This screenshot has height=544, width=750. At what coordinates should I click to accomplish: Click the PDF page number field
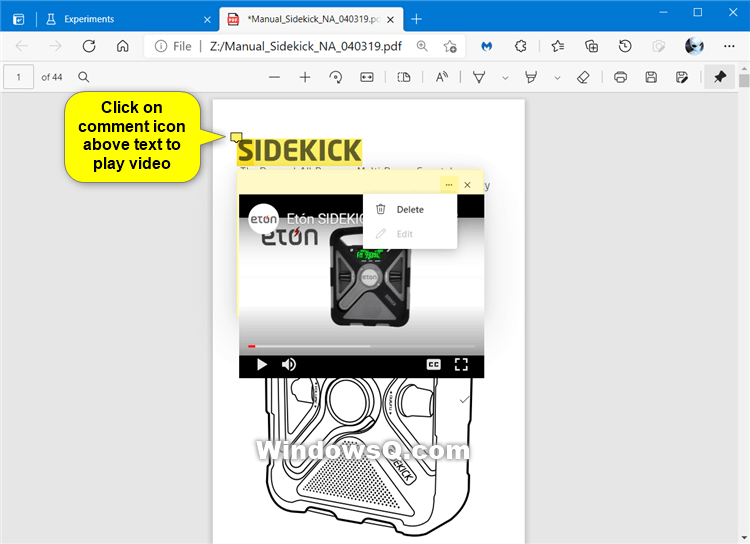tap(19, 77)
